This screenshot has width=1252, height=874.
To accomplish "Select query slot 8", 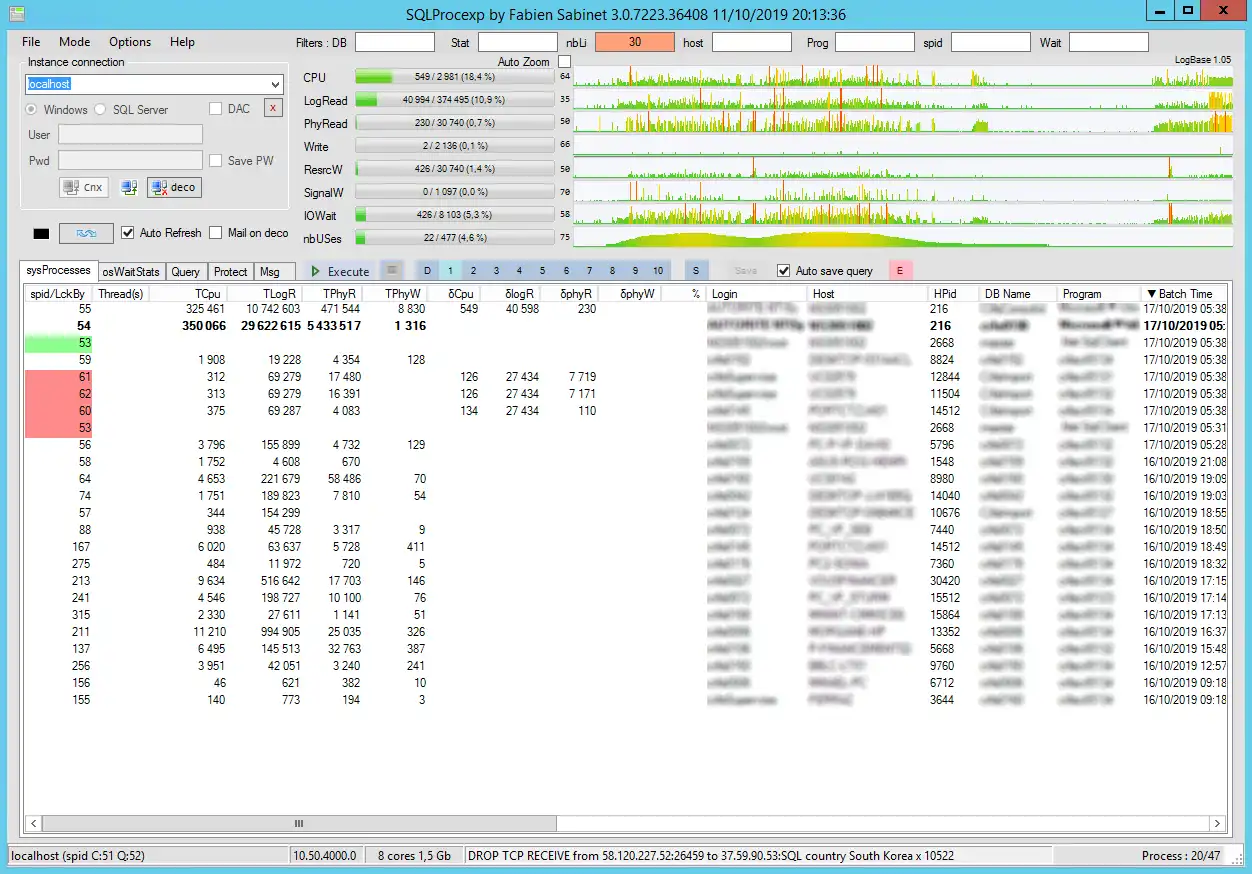I will [612, 271].
